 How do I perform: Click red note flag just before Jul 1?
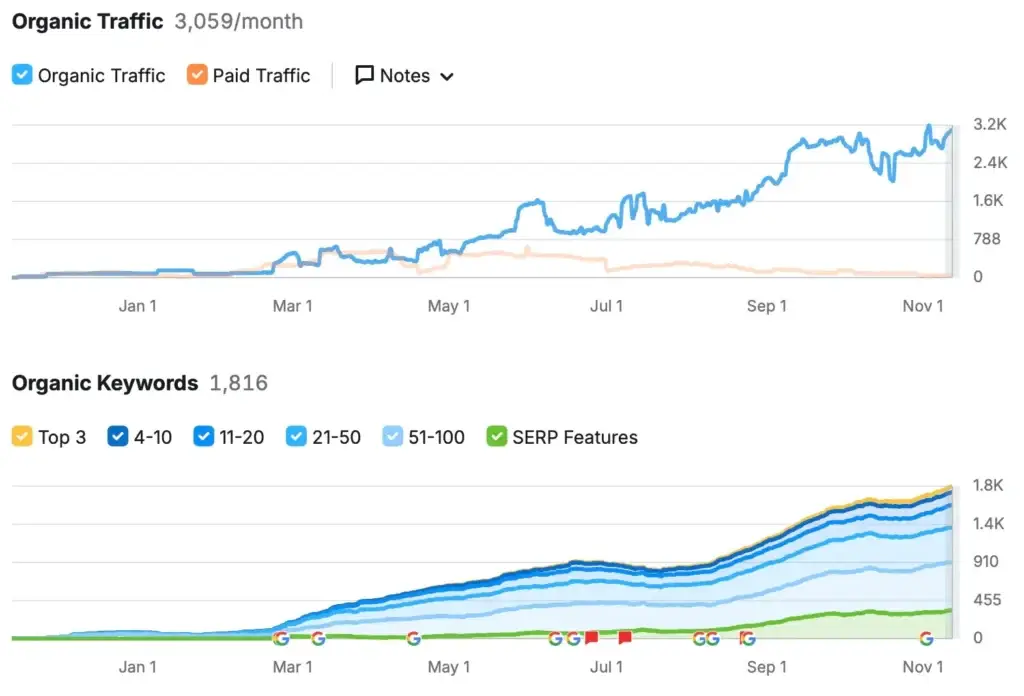point(591,638)
